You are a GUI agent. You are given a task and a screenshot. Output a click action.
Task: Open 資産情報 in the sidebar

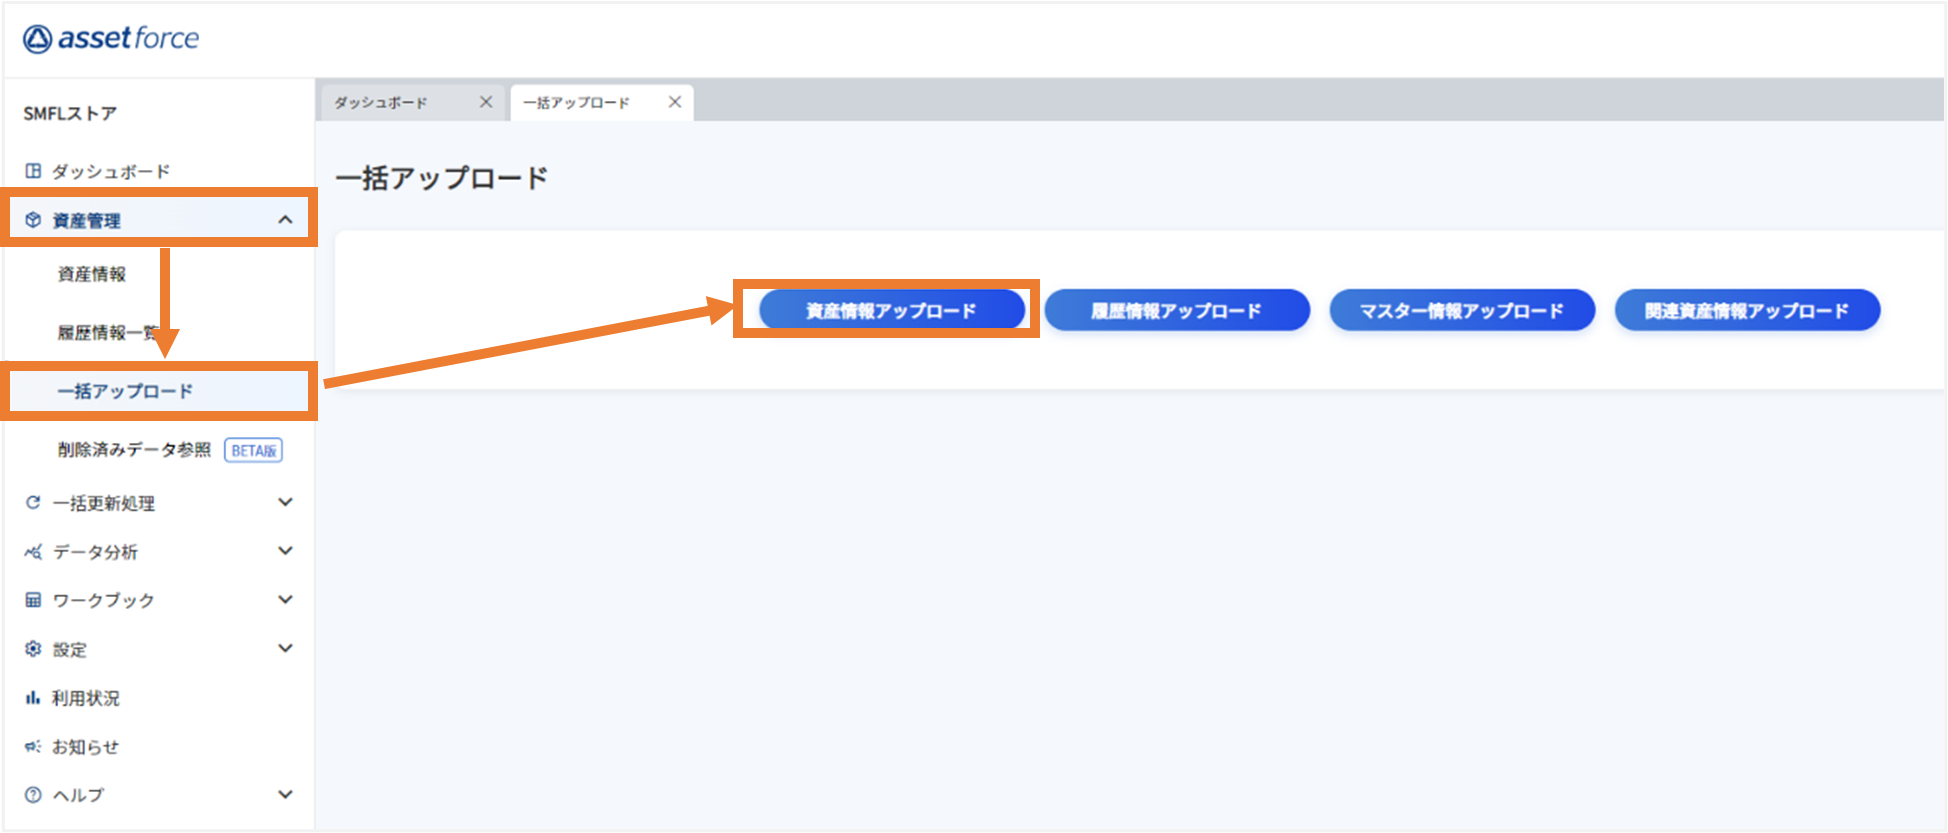coord(92,274)
